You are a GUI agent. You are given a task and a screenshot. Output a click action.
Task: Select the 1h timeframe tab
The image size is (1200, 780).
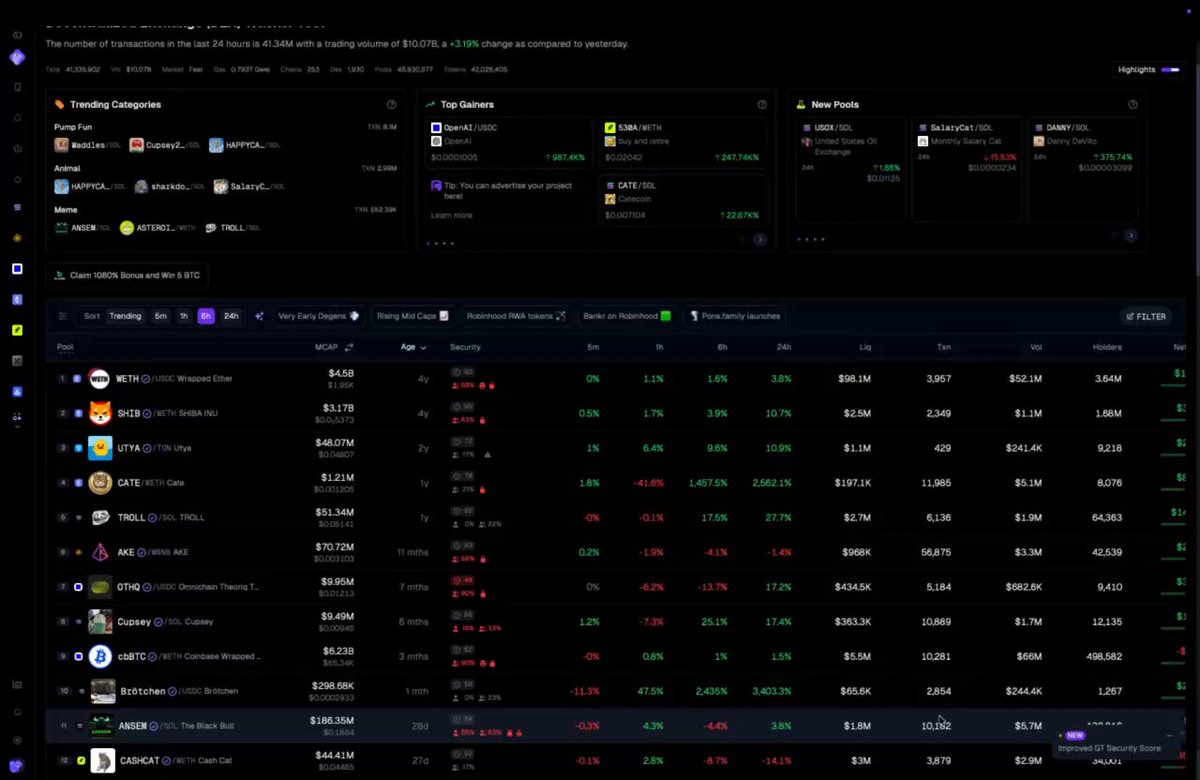tap(184, 316)
